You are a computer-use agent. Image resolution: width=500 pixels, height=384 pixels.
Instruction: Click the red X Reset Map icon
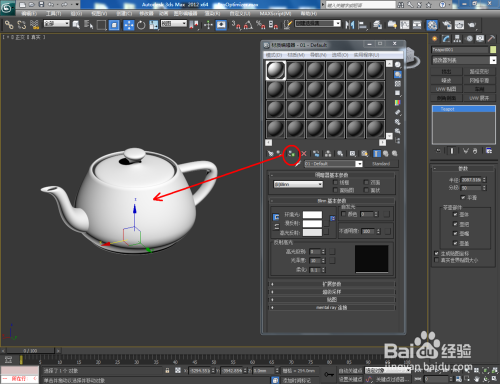(x=304, y=154)
